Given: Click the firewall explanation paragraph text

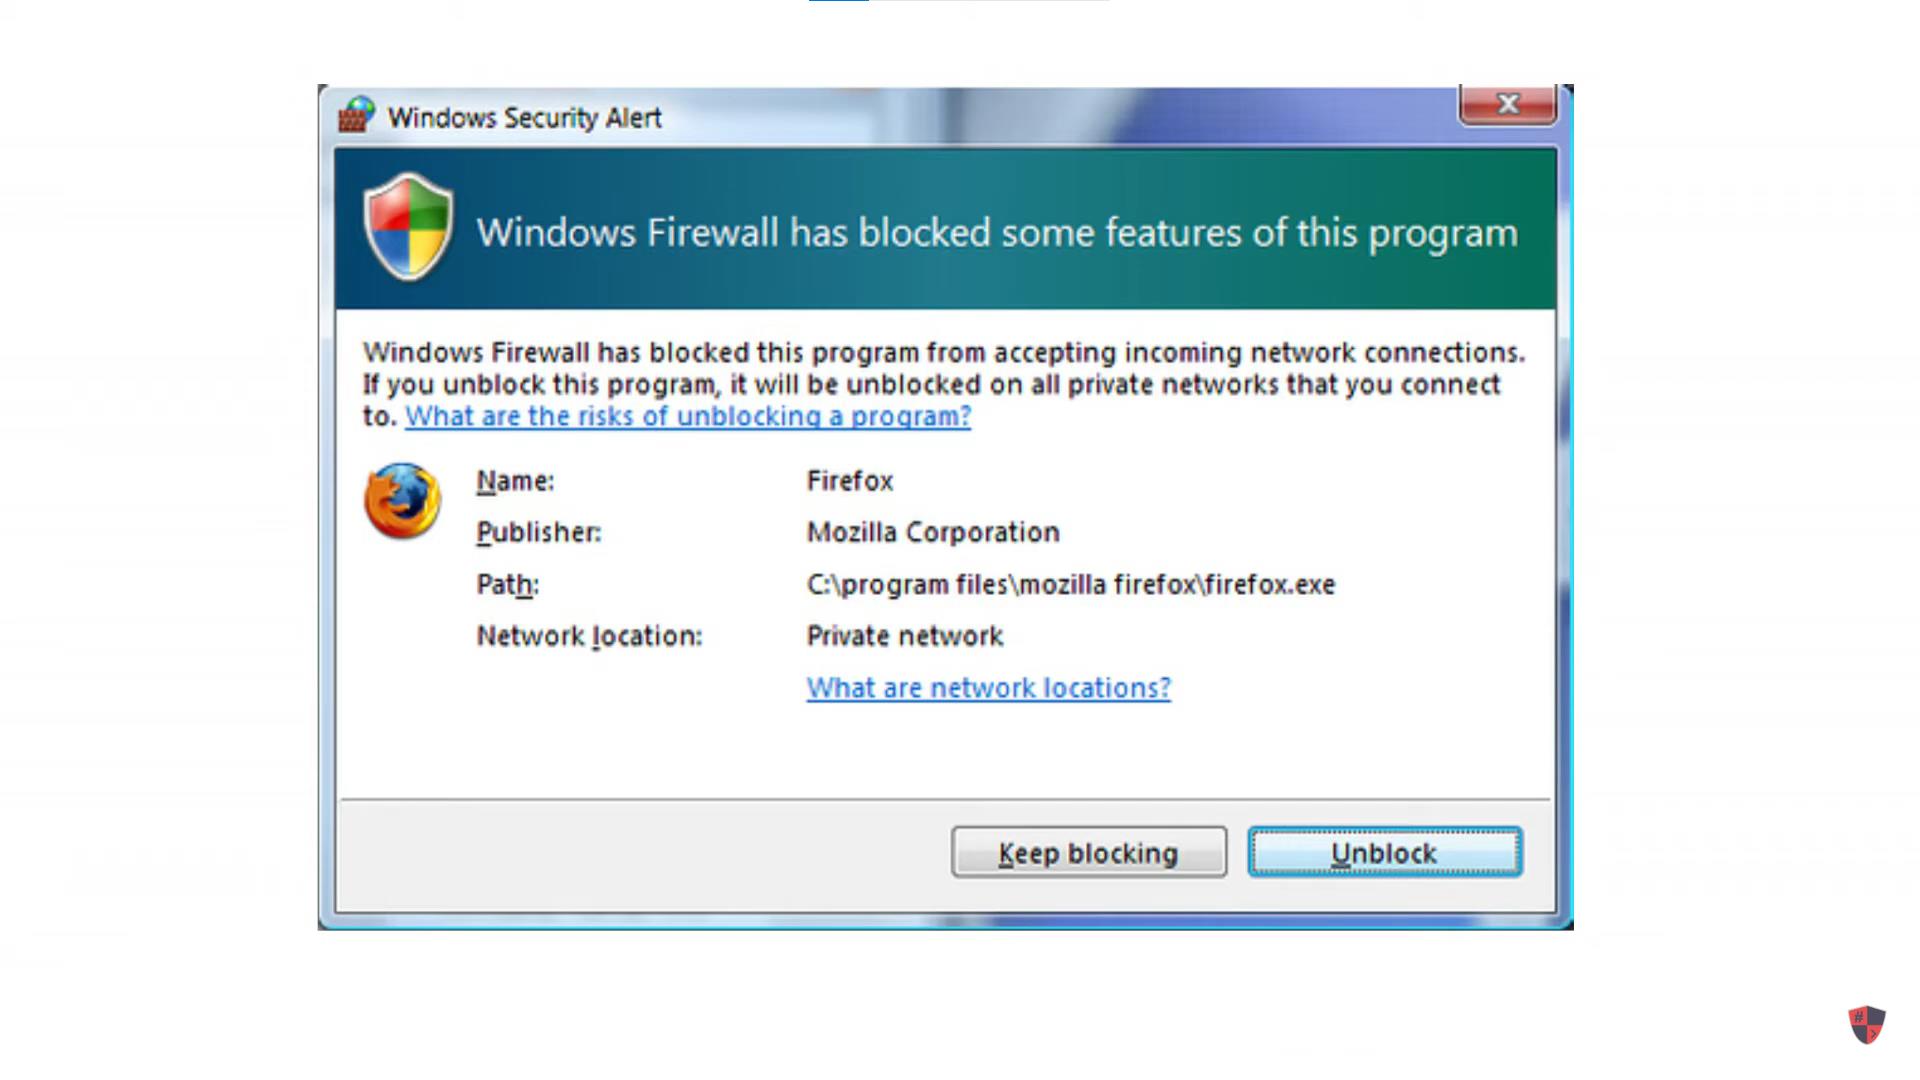Looking at the screenshot, I should pyautogui.click(x=944, y=384).
